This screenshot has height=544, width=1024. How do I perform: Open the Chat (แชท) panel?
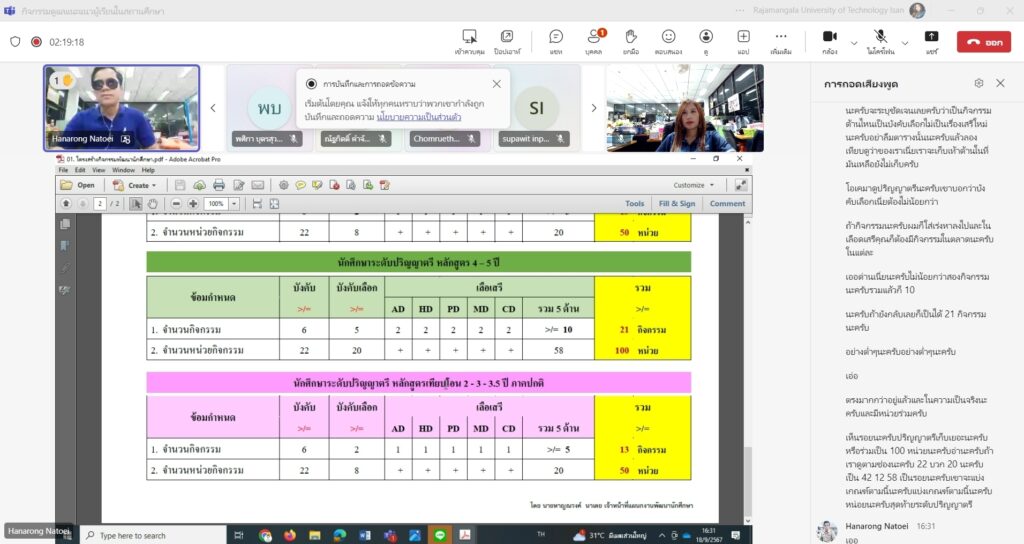[556, 41]
